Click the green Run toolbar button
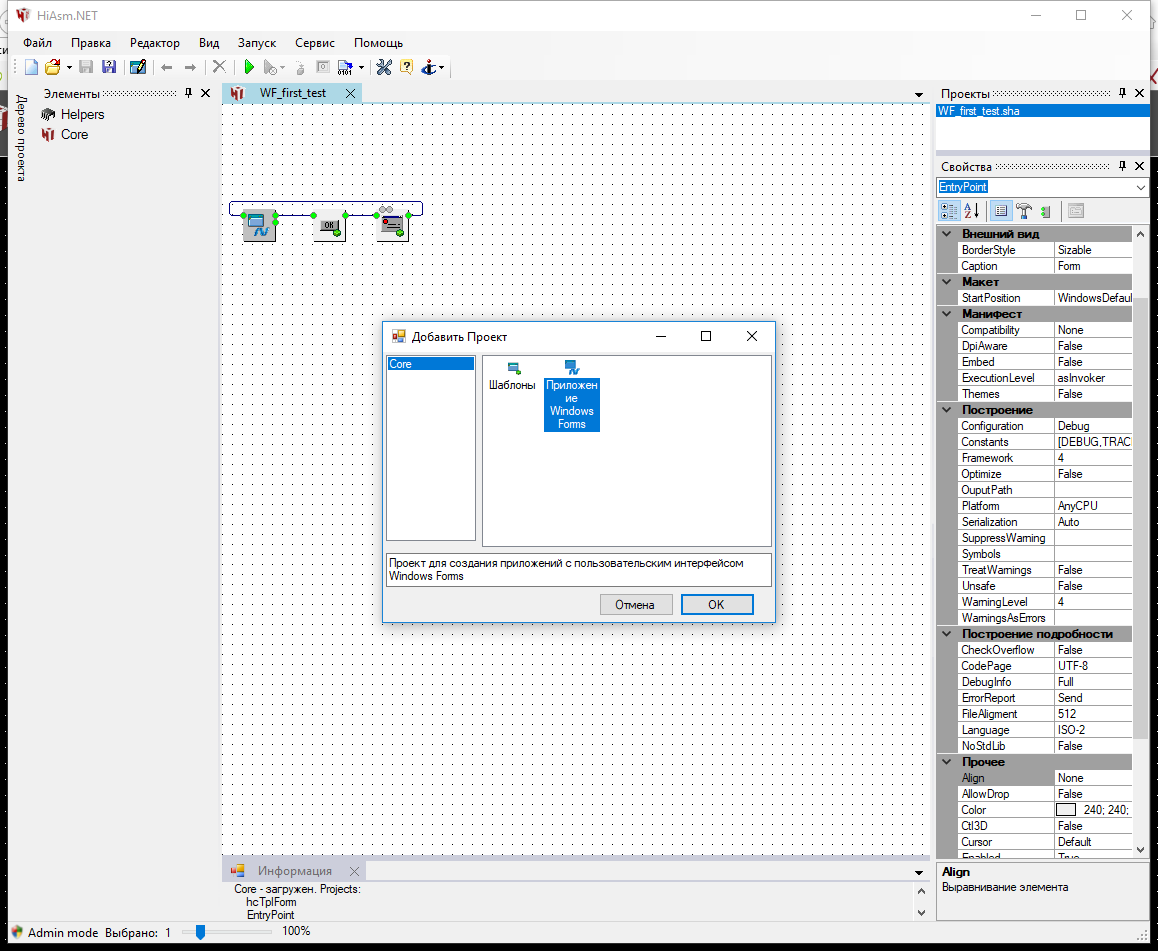1158x951 pixels. 249,67
